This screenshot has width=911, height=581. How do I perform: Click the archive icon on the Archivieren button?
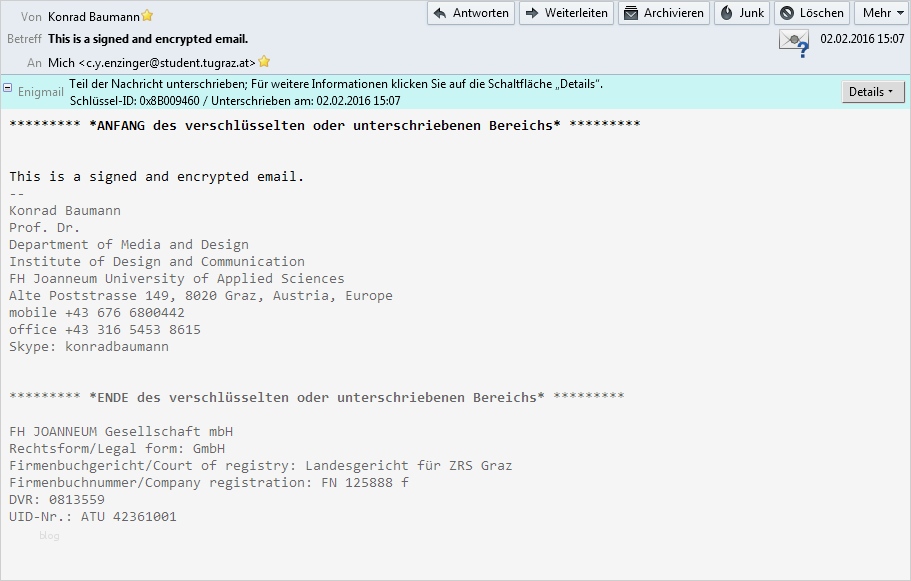630,13
